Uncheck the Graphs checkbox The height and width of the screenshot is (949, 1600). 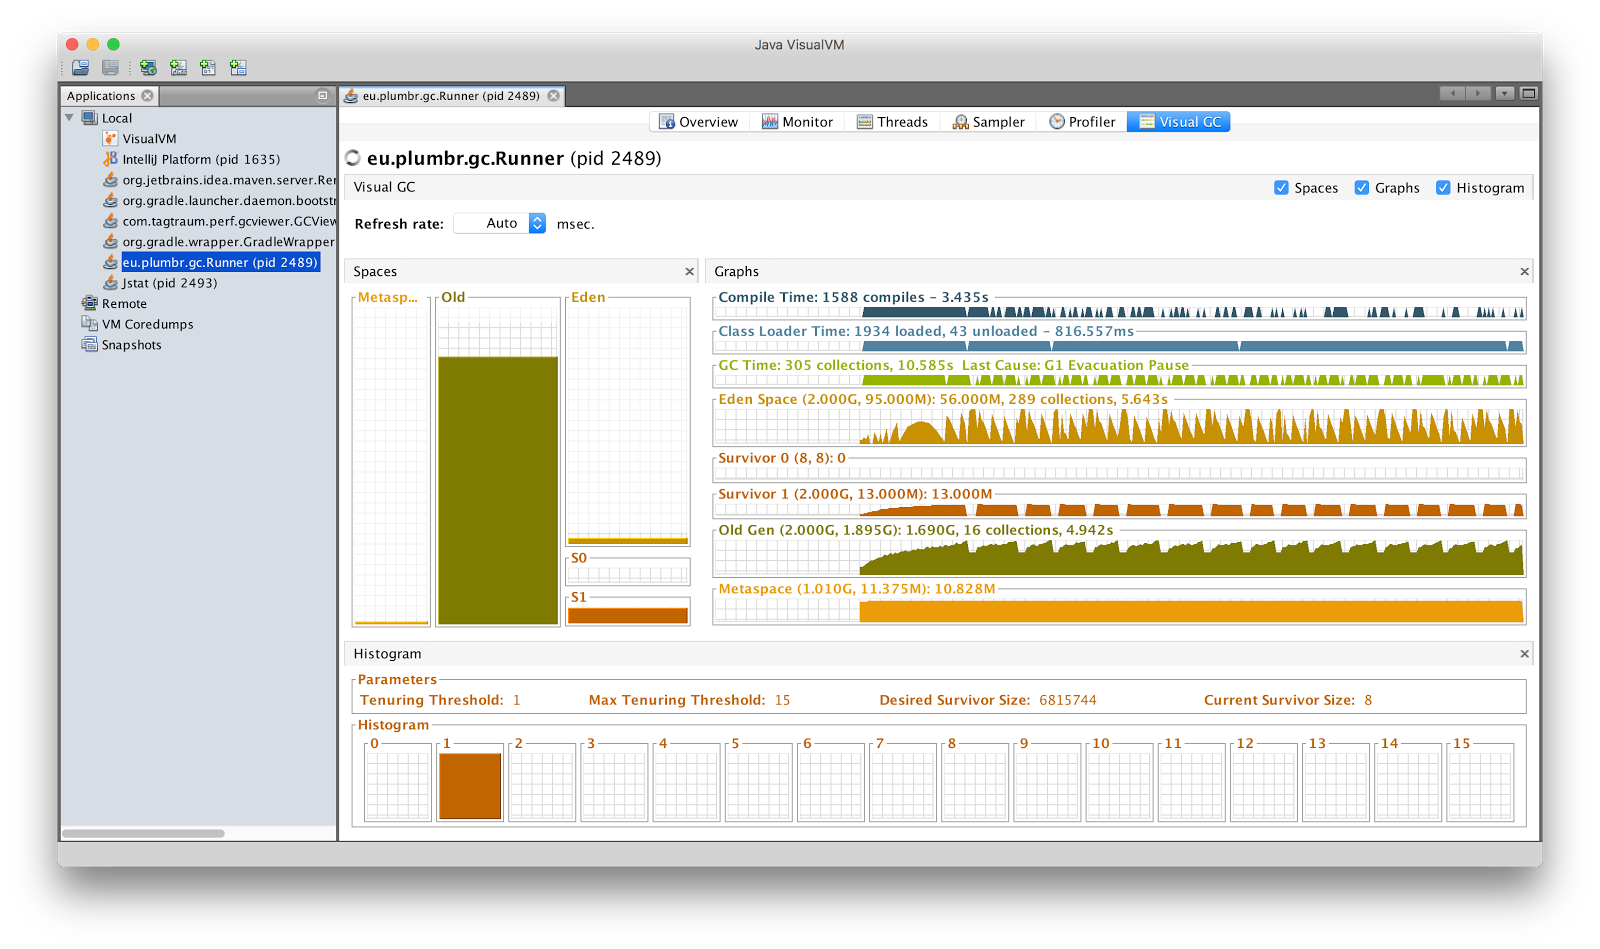[x=1362, y=188]
